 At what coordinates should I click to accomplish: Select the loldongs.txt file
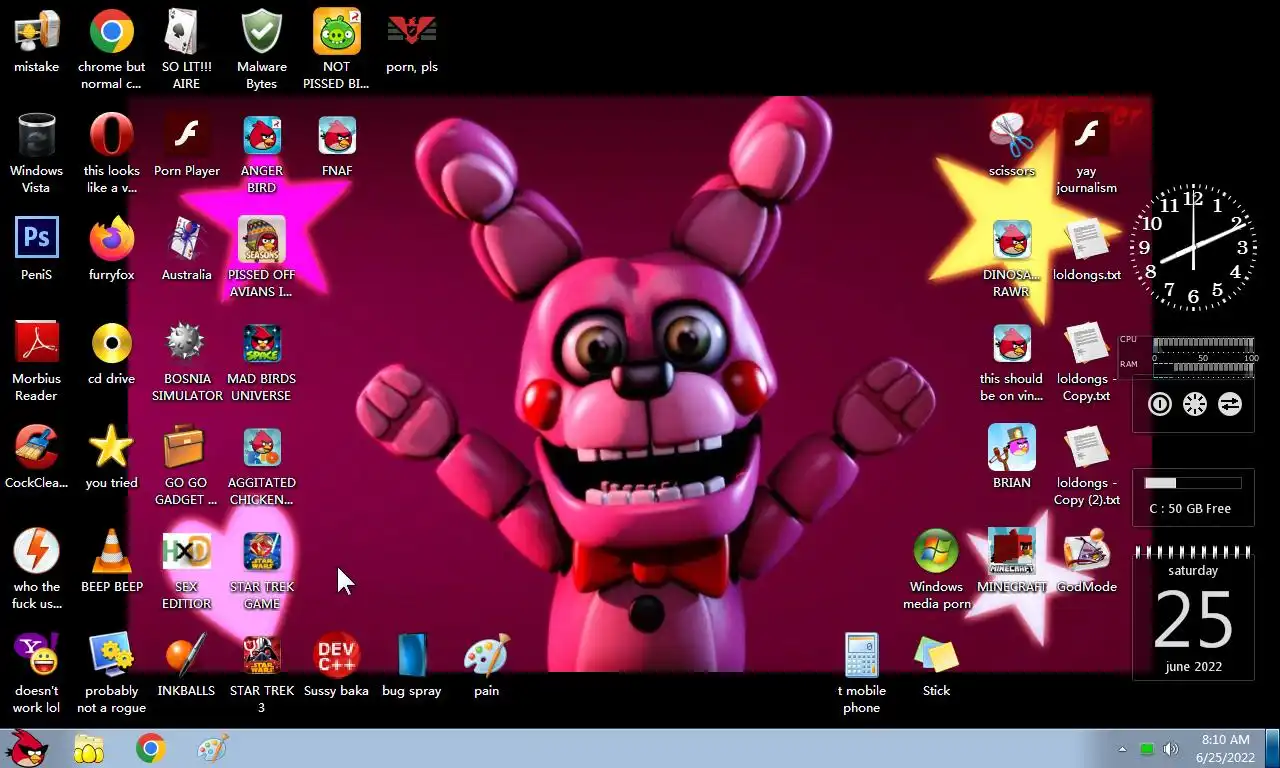tap(1087, 239)
